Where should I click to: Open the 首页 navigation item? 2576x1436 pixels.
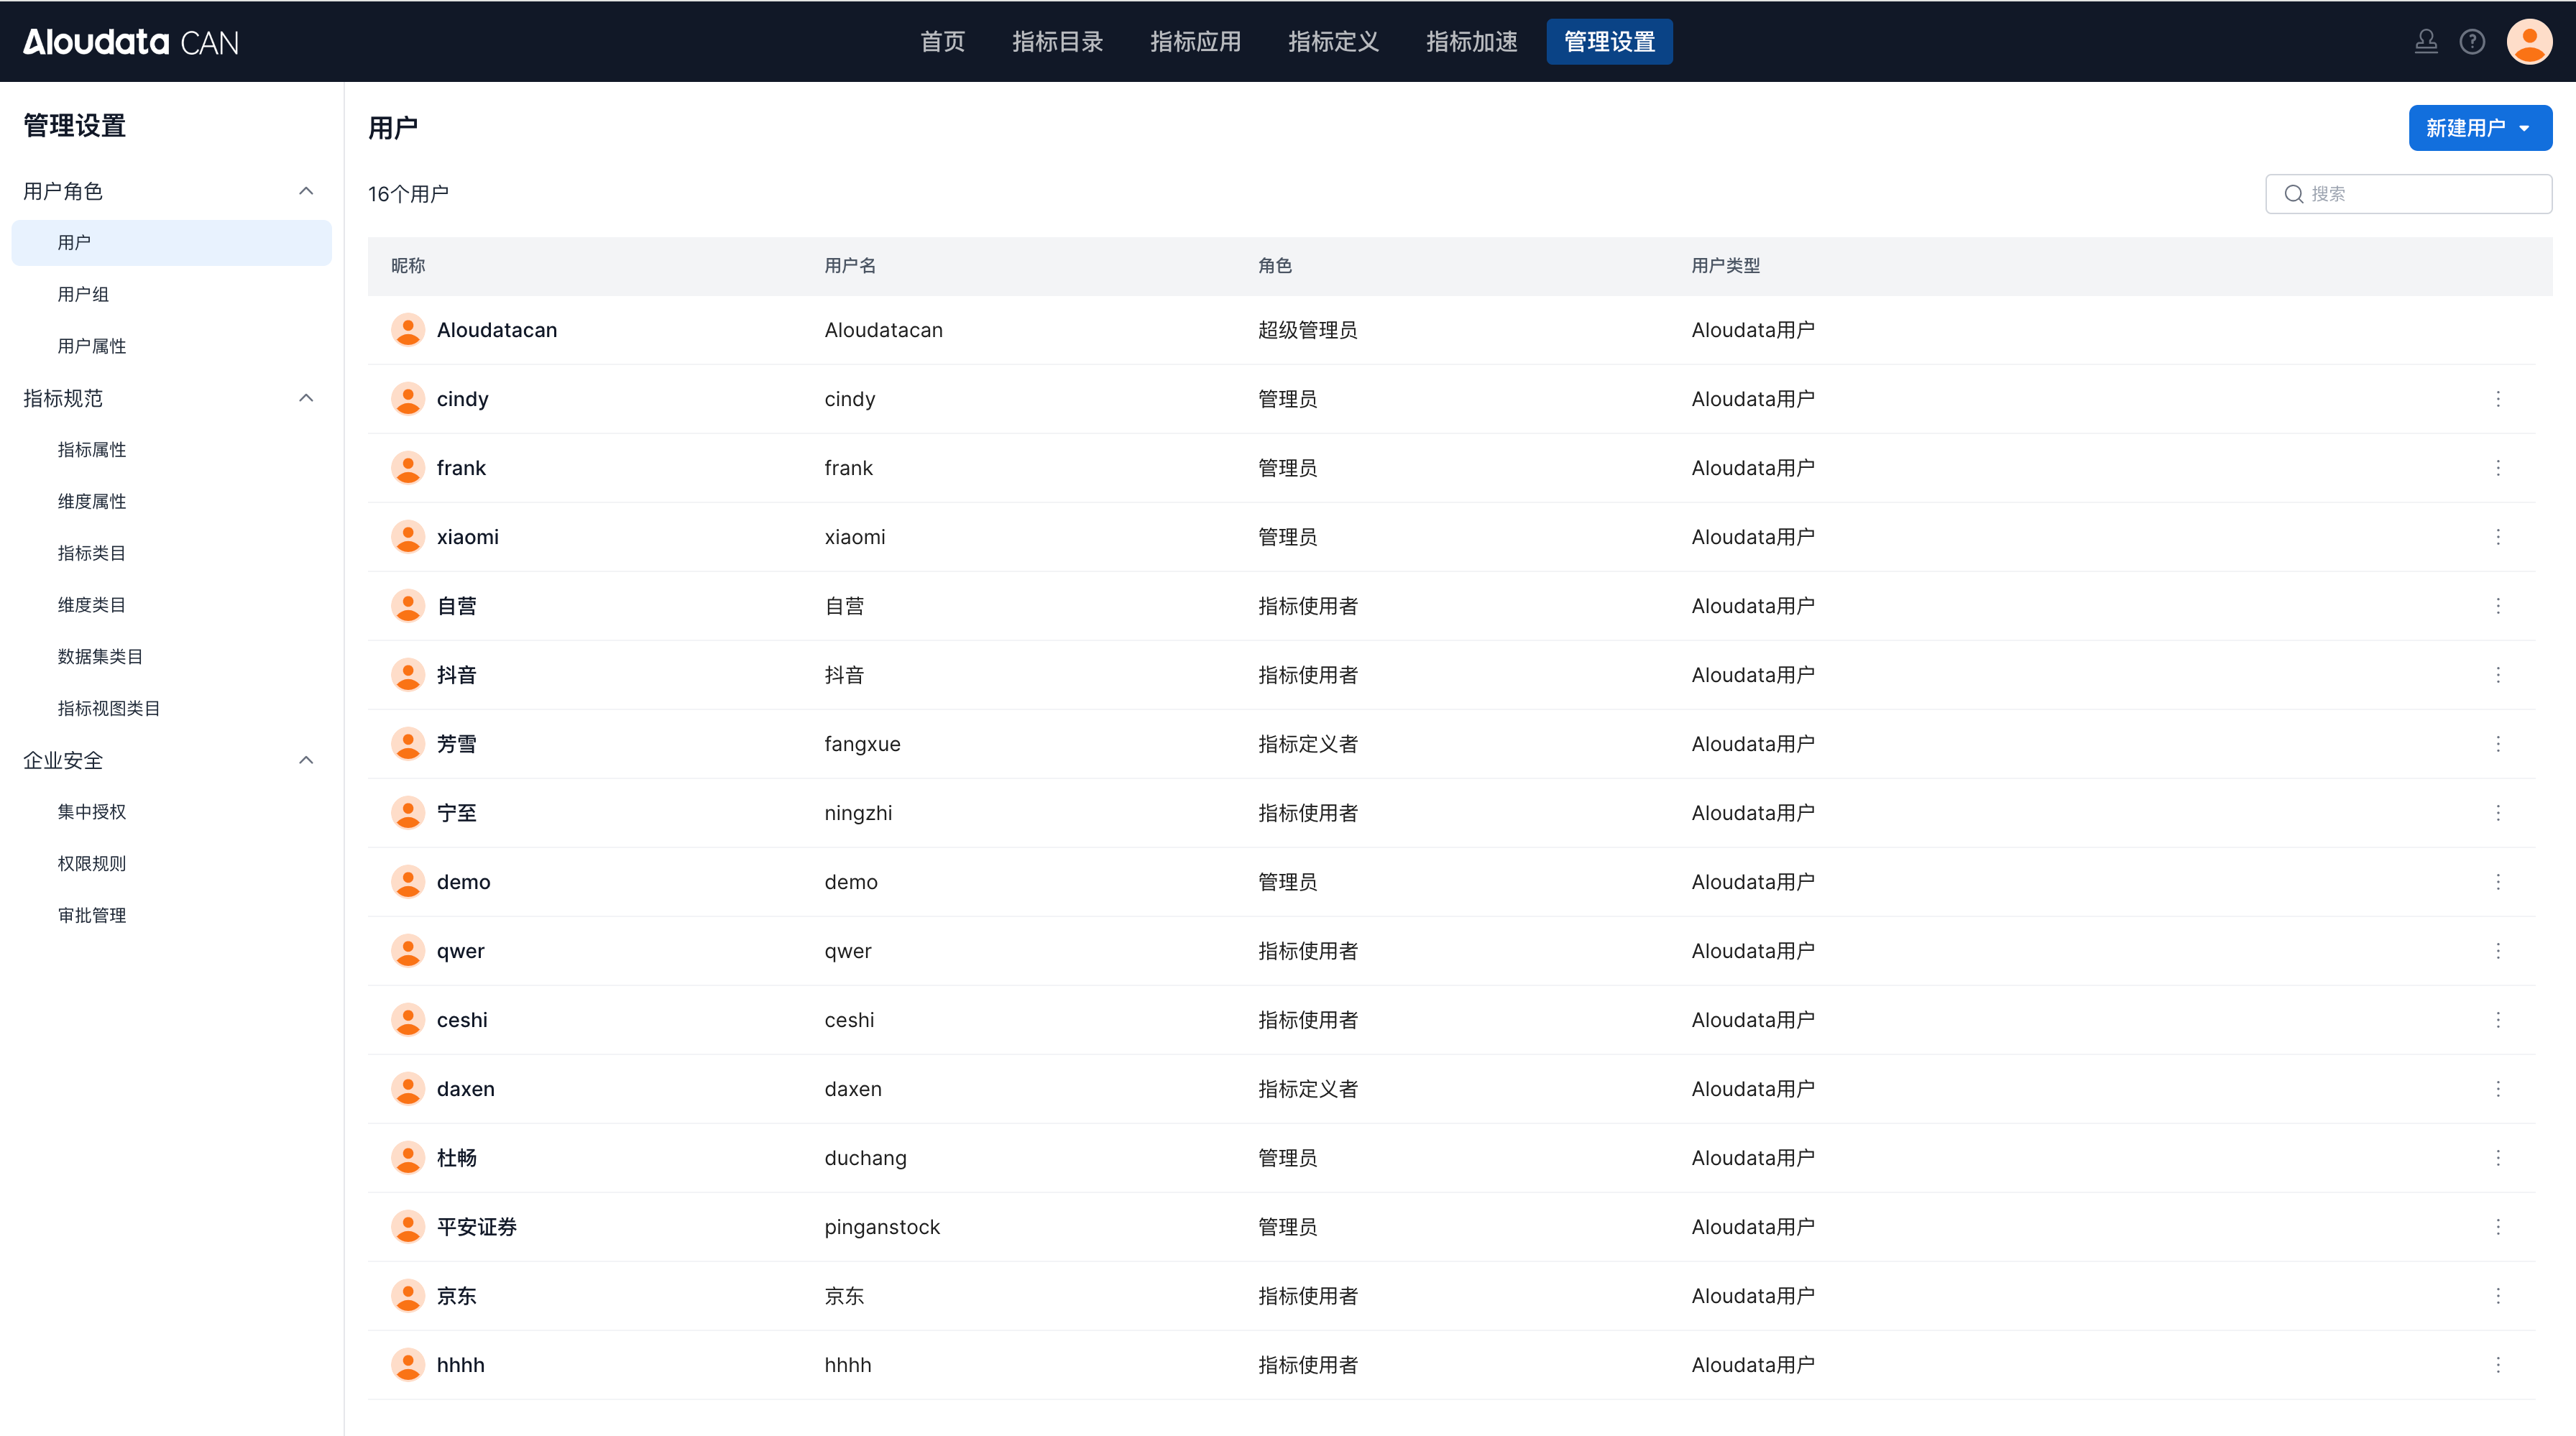[x=942, y=42]
